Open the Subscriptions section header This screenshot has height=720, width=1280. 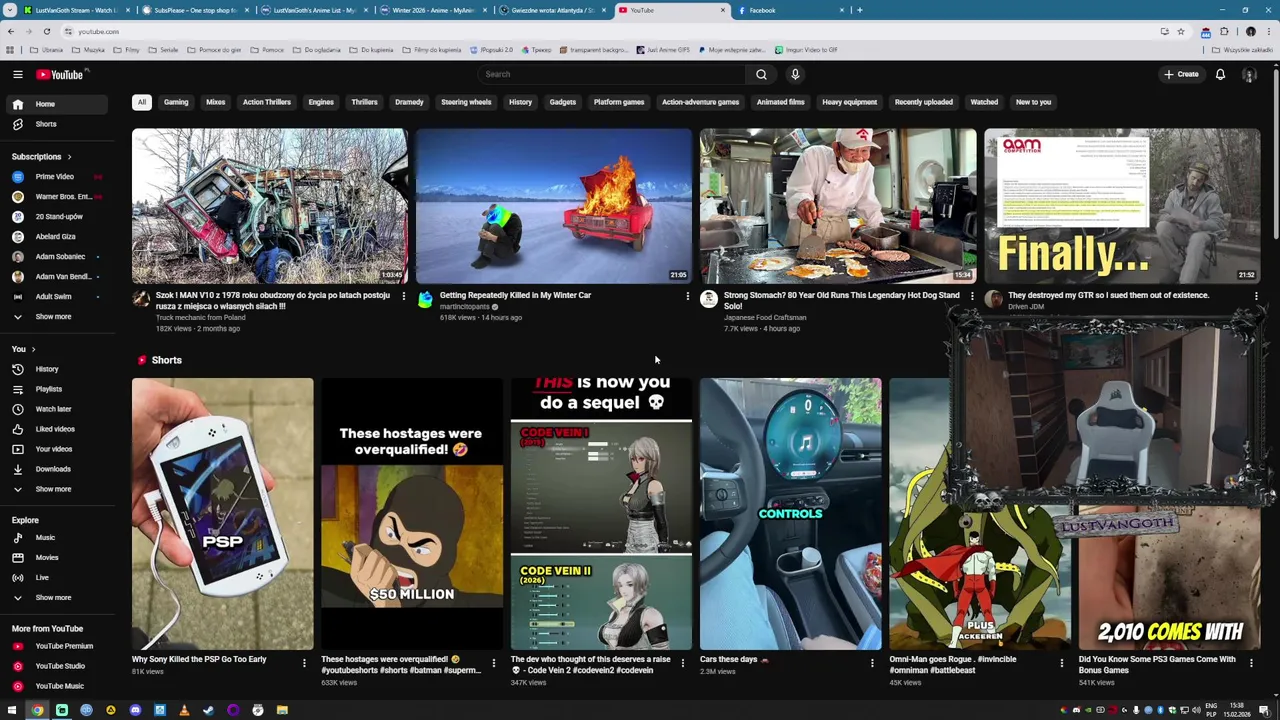[x=42, y=157]
